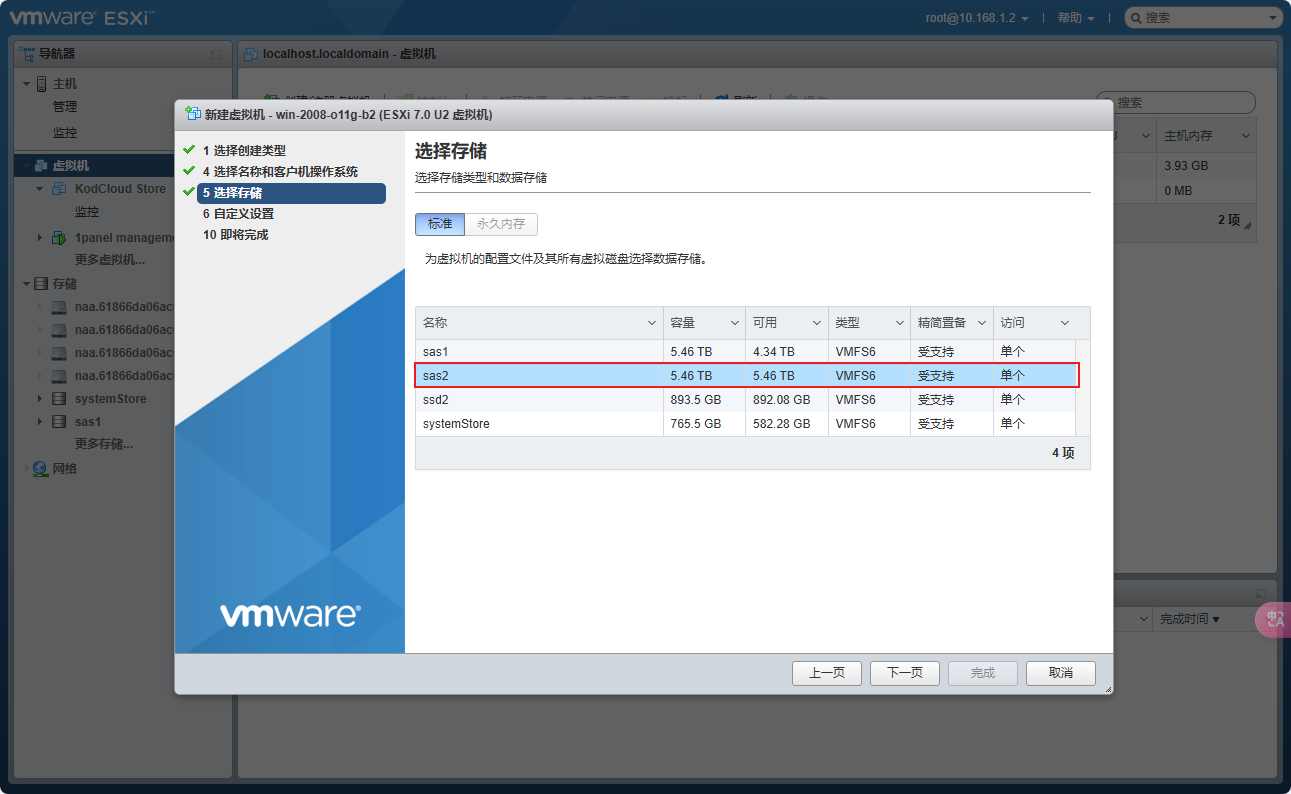1291x794 pixels.
Task: Go to wizard step 6 自定义设置
Action: tap(238, 214)
